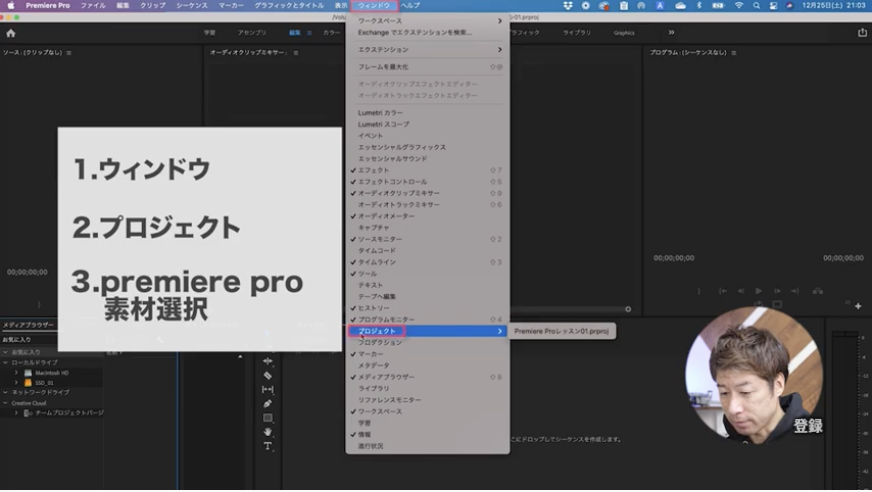
Task: Collapse the Creative Cloud tree node
Action: (6, 403)
